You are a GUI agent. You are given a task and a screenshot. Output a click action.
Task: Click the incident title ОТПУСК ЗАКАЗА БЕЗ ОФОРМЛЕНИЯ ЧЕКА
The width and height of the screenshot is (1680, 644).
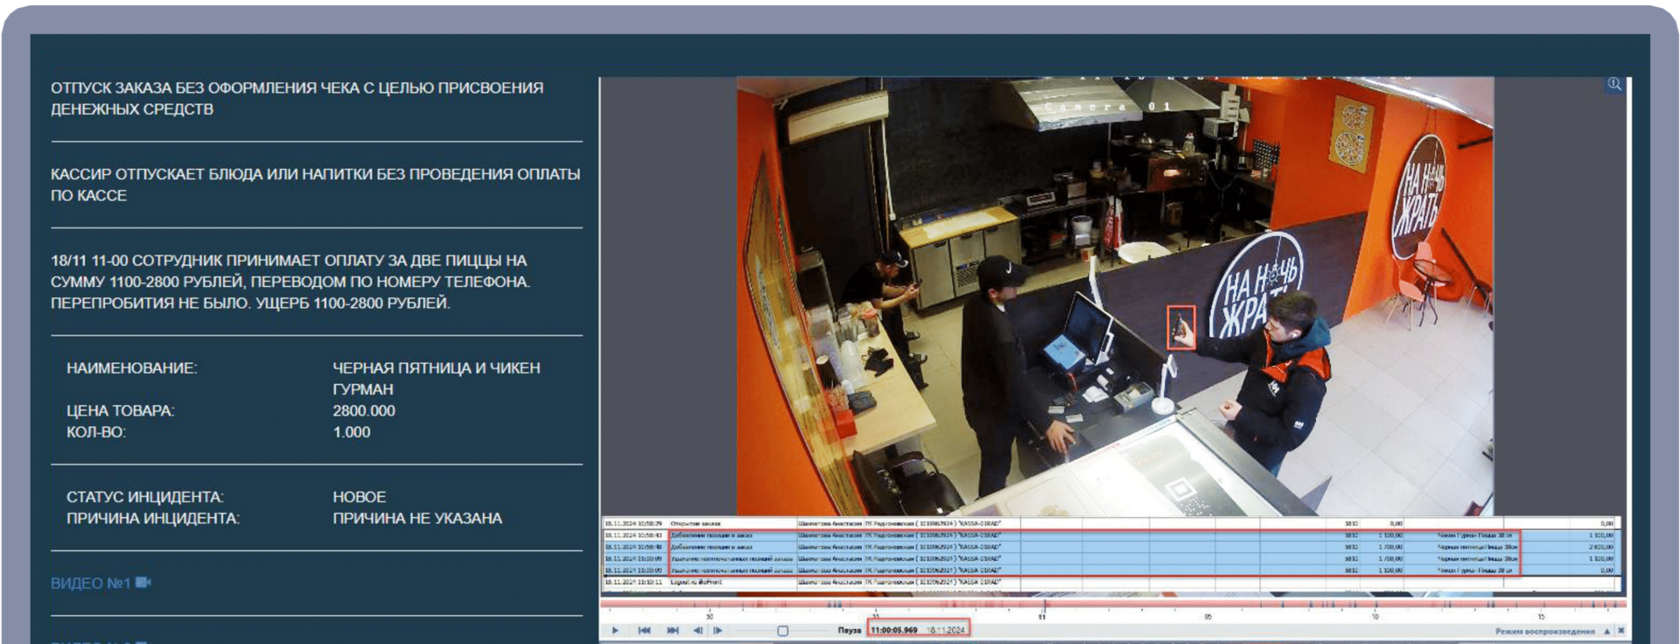click(297, 98)
